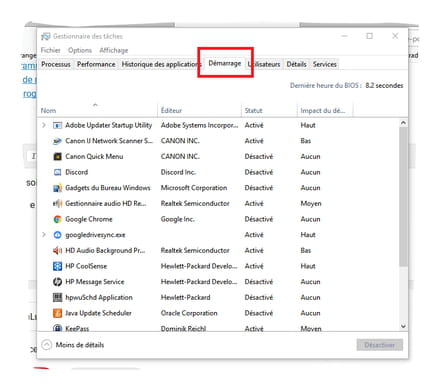Switch to the Détails tab
440x392 pixels.
(296, 64)
